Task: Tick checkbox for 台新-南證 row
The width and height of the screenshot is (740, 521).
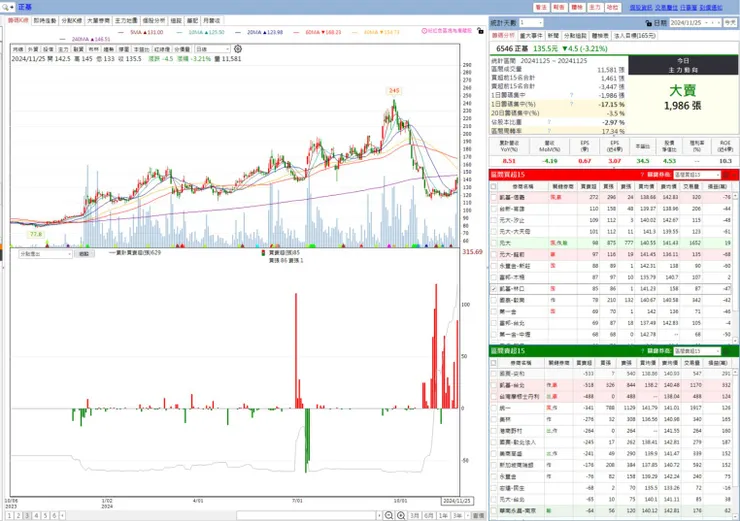Action: pyautogui.click(x=494, y=209)
